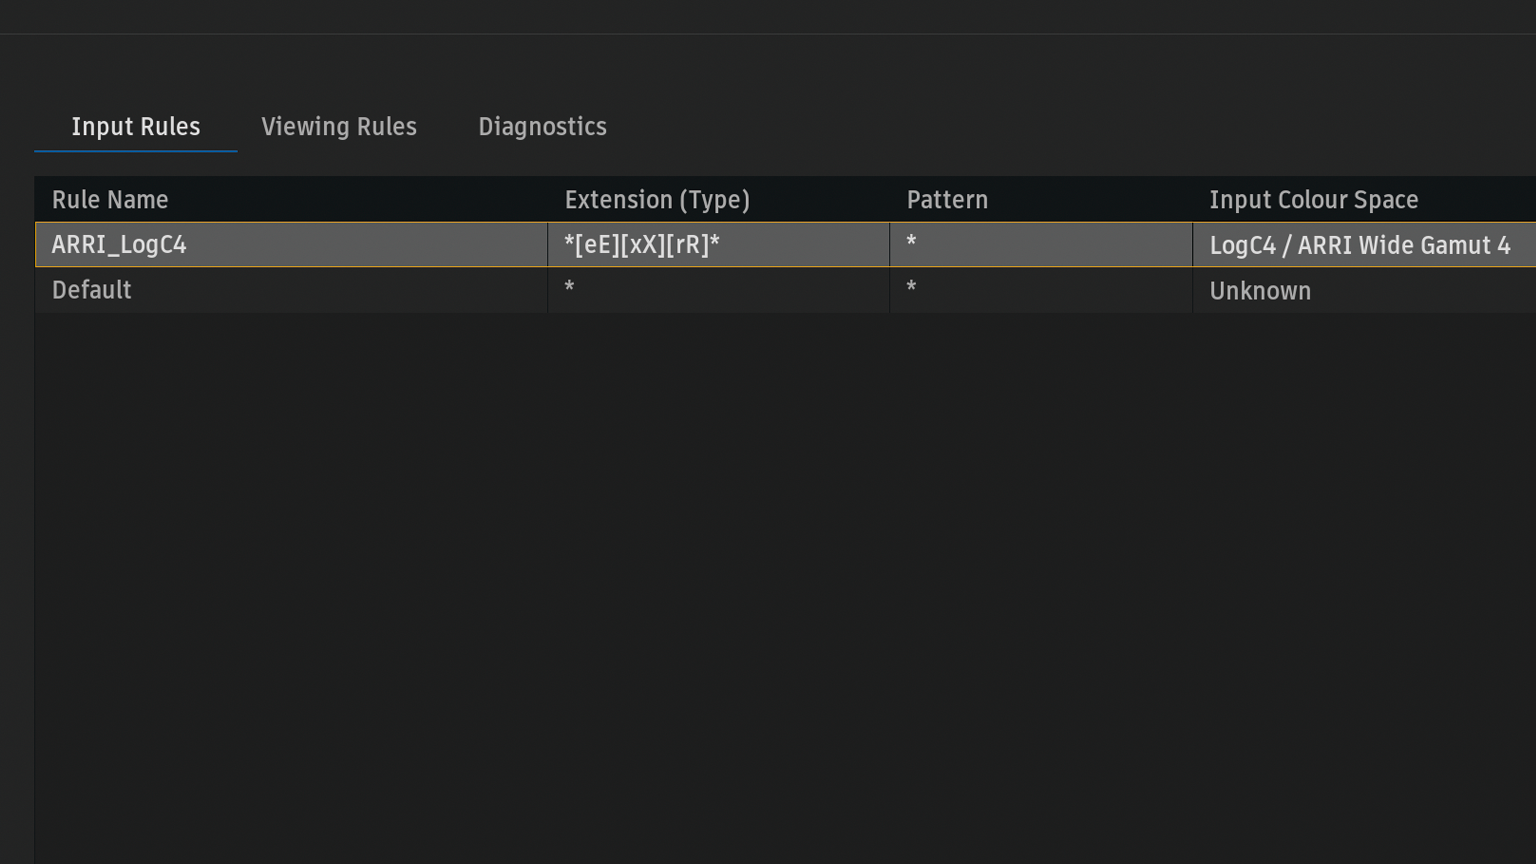
Task: Click divider between Rule Name and Extension headers
Action: point(547,200)
